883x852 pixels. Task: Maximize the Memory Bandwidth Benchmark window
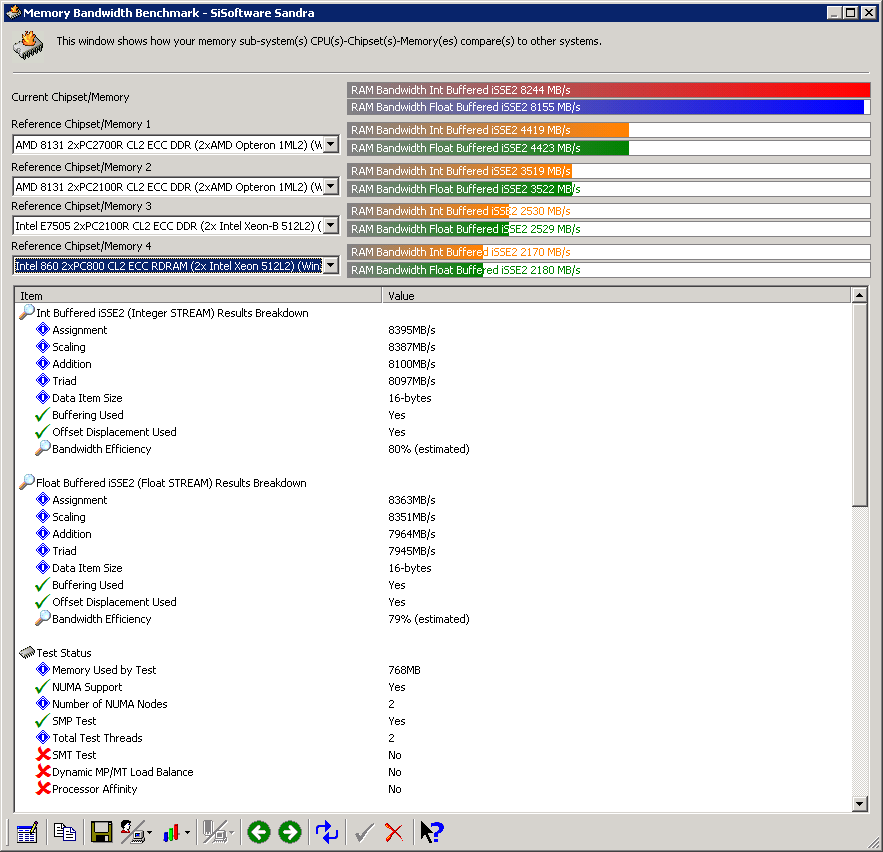[x=851, y=12]
